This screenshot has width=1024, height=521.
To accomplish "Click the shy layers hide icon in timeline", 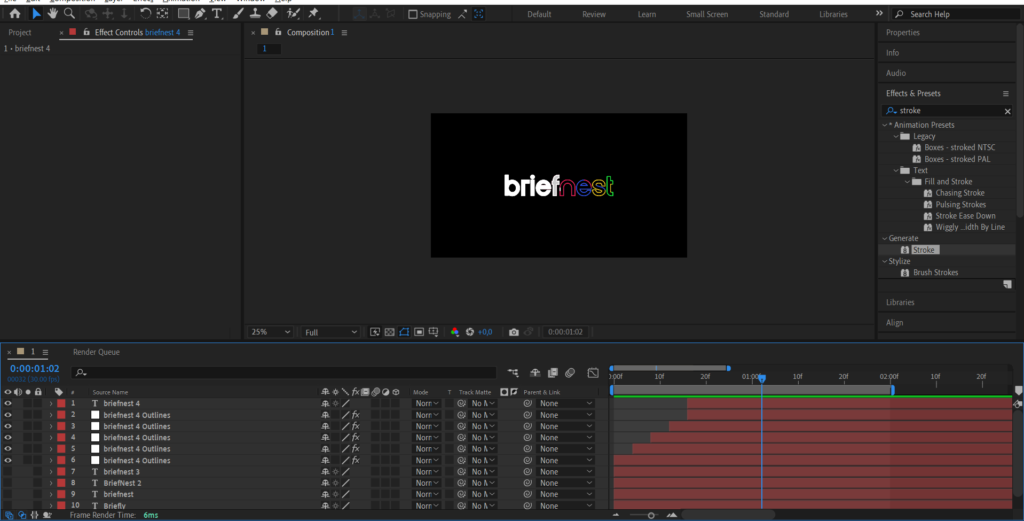I will (535, 373).
